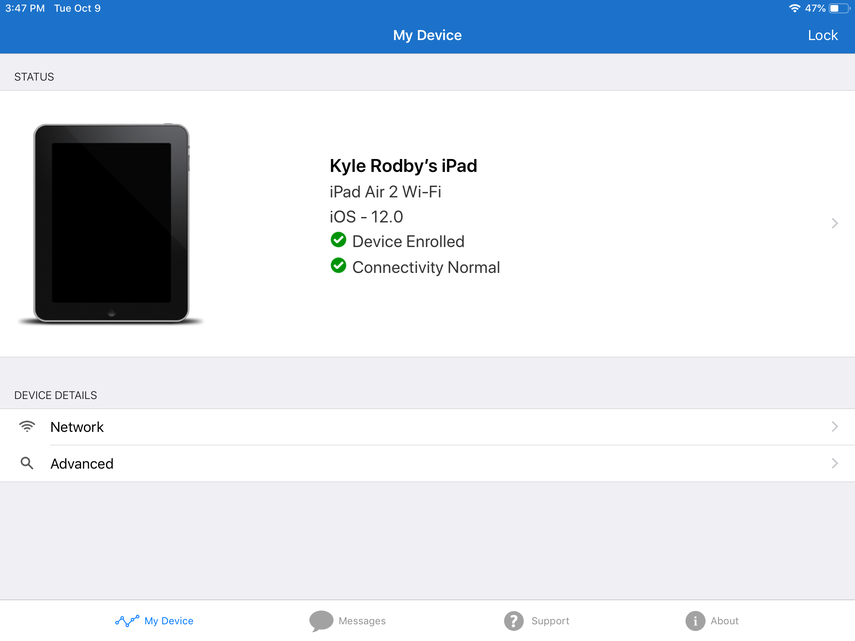Tap the My Device graph icon
Viewport: 855px width, 641px height.
tap(127, 621)
